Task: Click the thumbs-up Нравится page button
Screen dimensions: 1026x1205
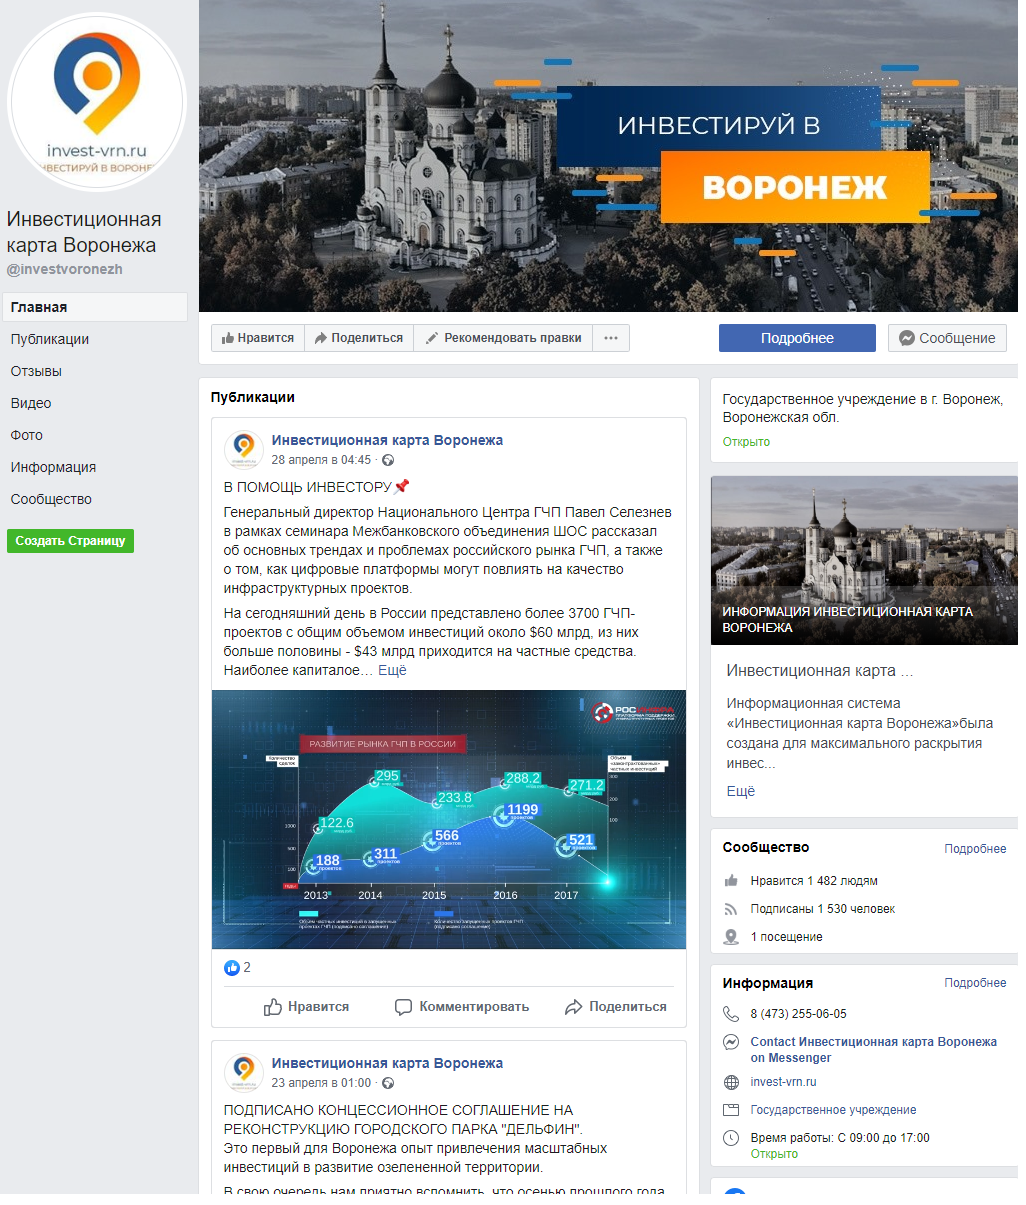Action: click(x=258, y=338)
